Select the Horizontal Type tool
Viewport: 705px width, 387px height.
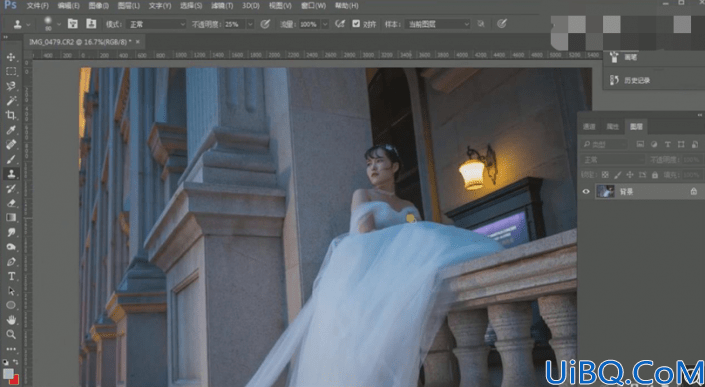tap(11, 276)
